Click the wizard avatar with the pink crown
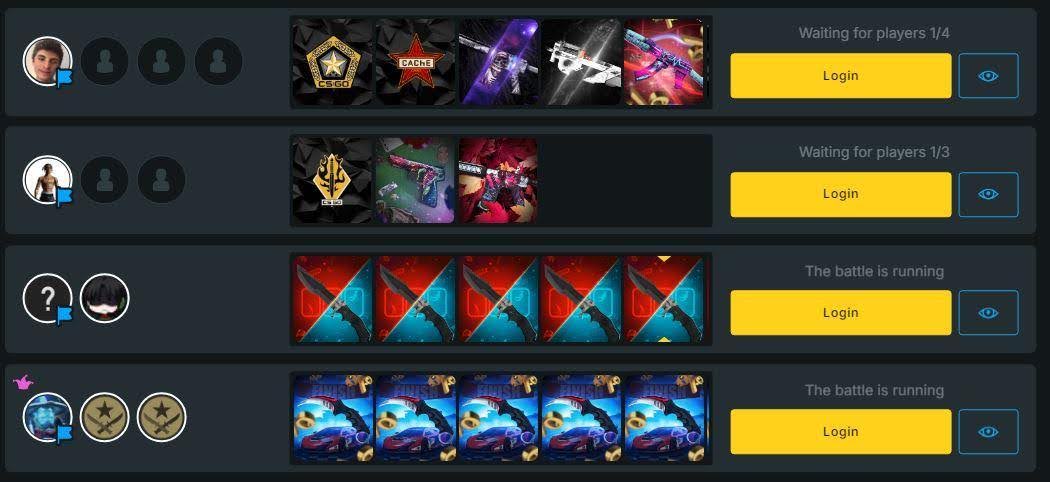Screen dimensions: 1050x482 click(48, 417)
